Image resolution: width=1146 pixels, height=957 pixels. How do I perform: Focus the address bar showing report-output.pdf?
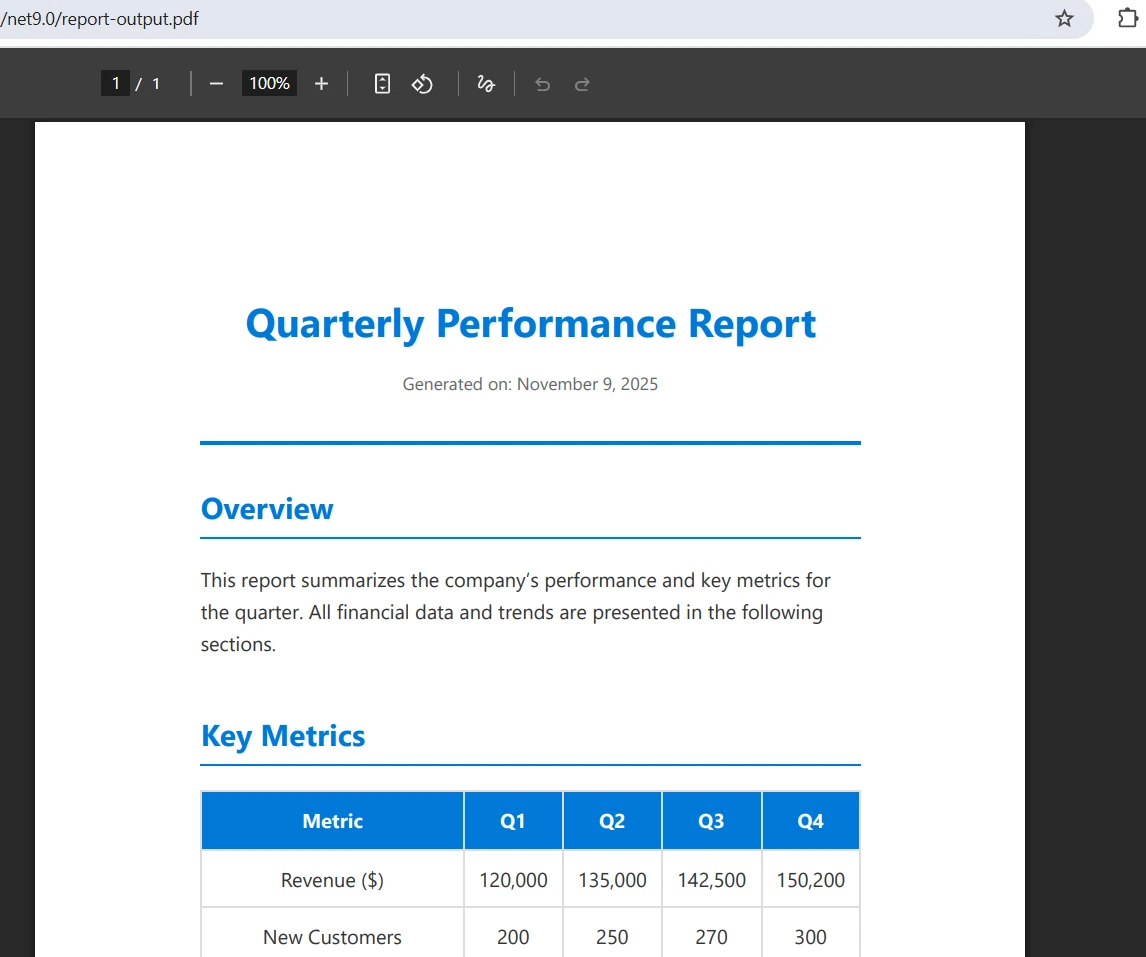click(500, 19)
